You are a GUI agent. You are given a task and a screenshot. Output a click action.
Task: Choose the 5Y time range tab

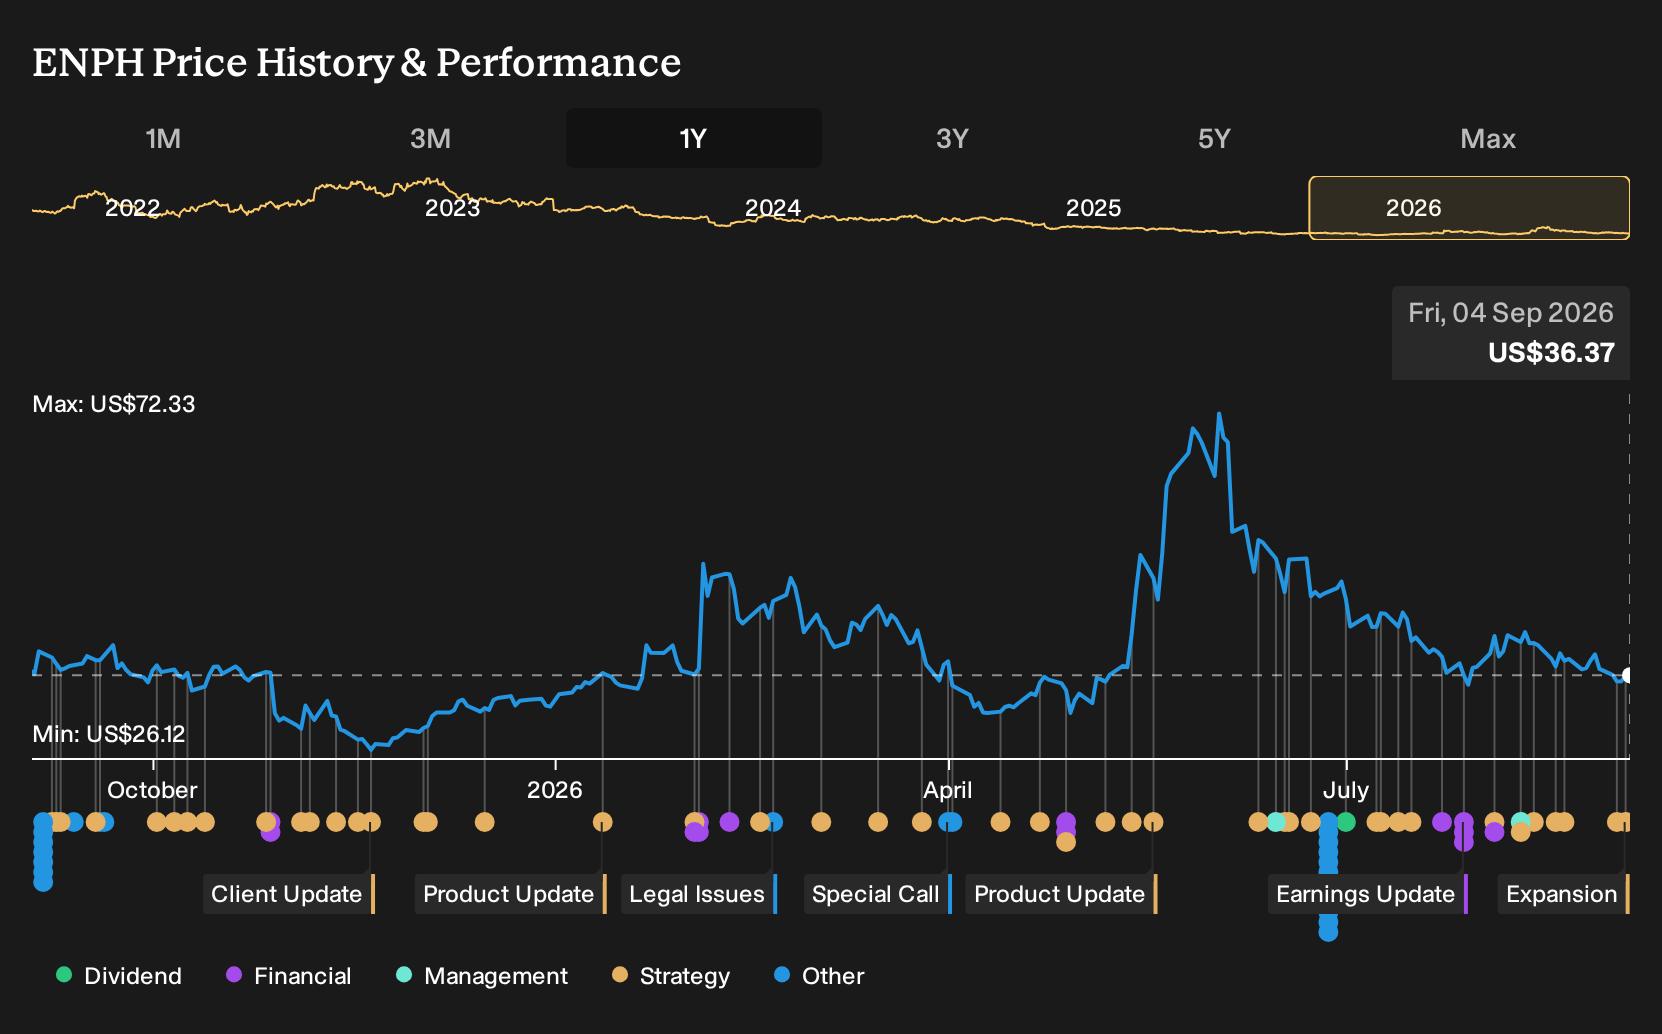pyautogui.click(x=1214, y=138)
